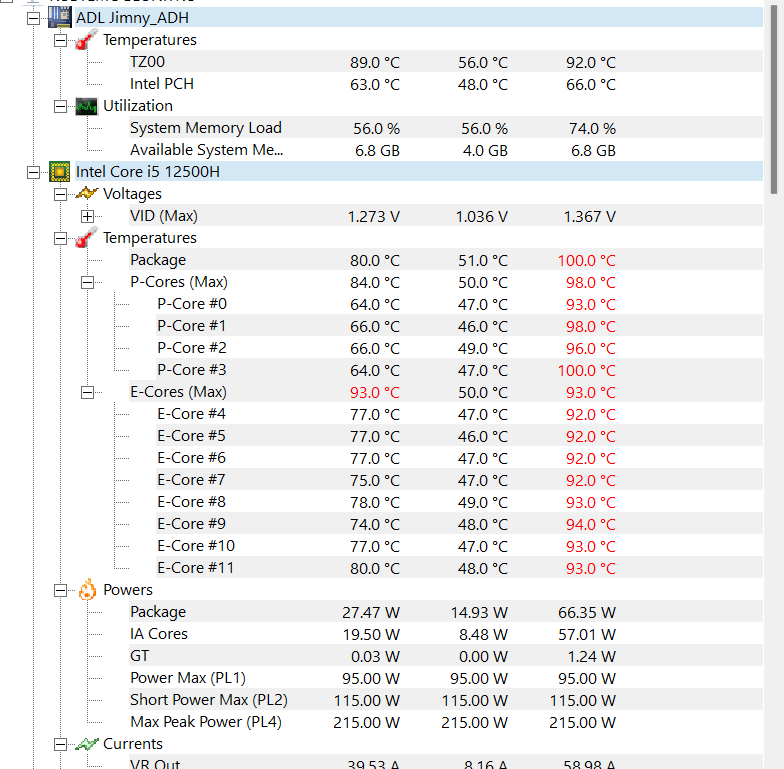Click the 74.0 % memory load max value
784x769 pixels.
[x=592, y=128]
